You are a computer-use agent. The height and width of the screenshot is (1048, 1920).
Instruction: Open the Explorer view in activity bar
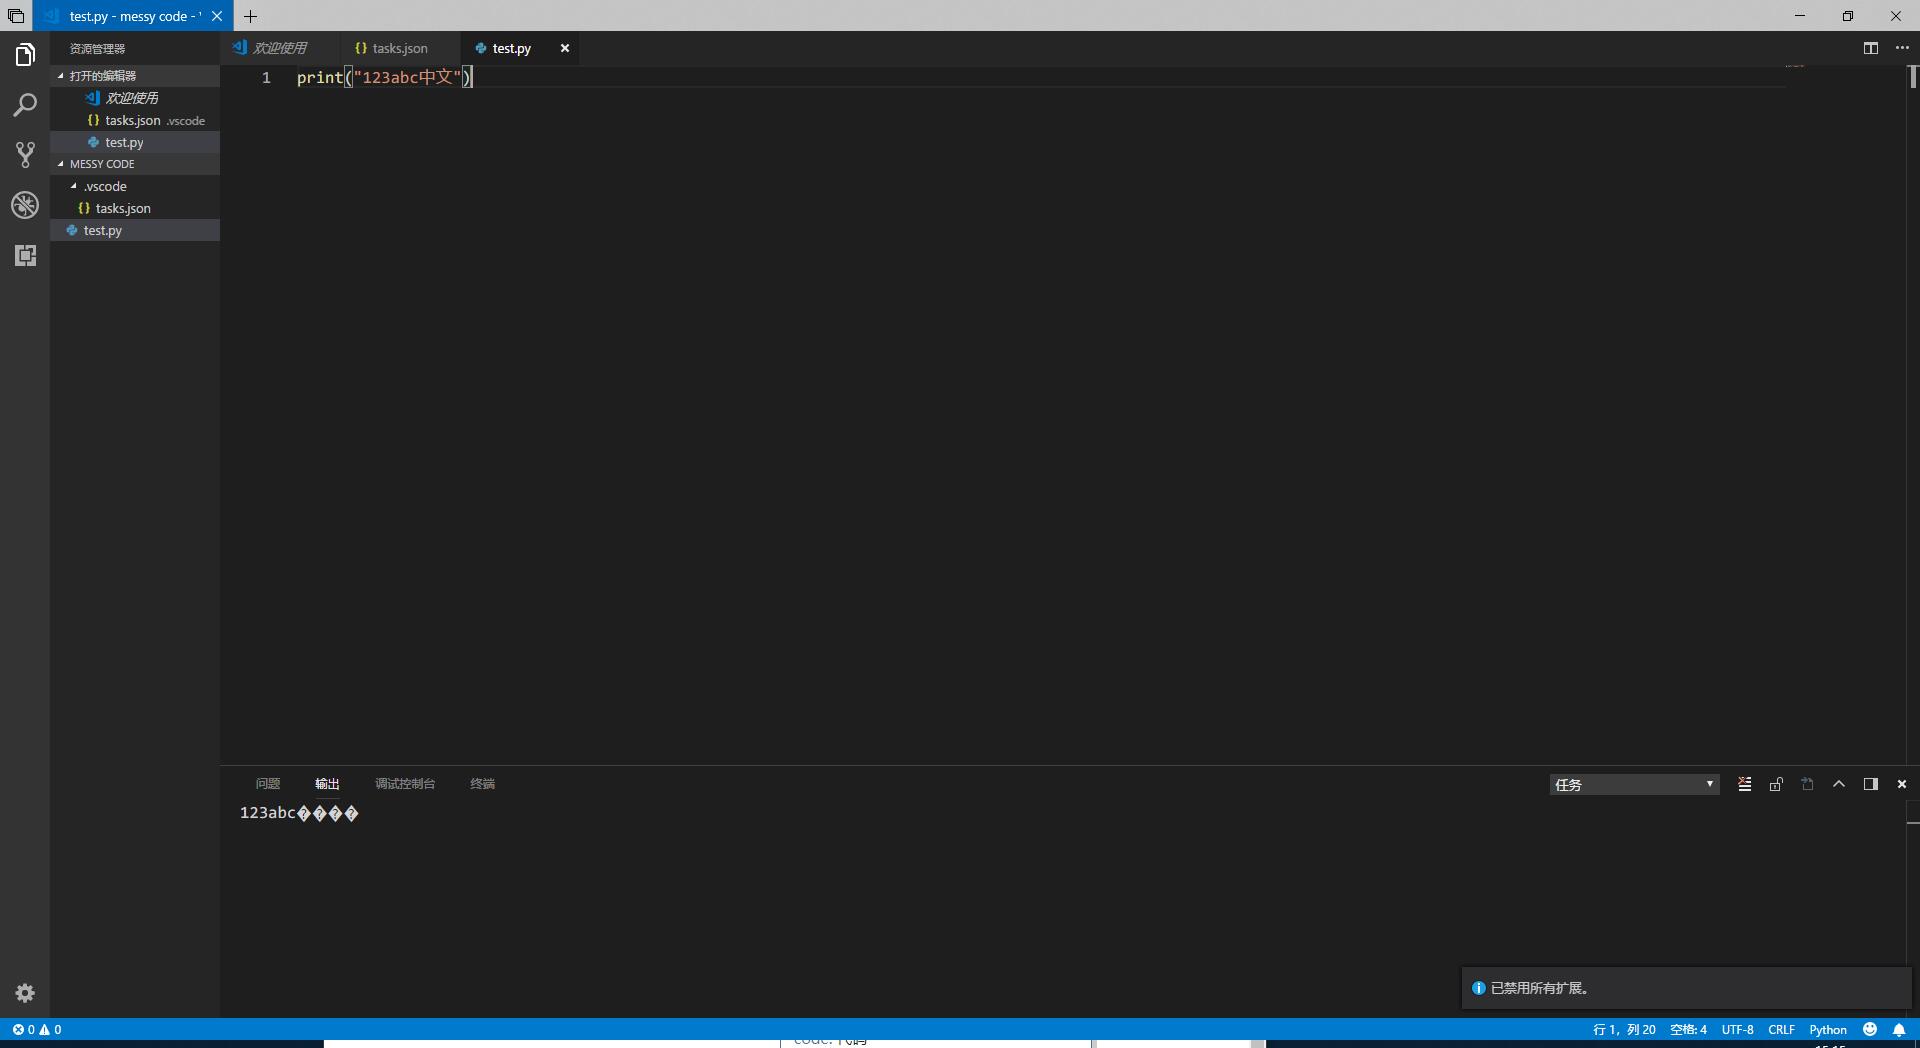click(25, 55)
